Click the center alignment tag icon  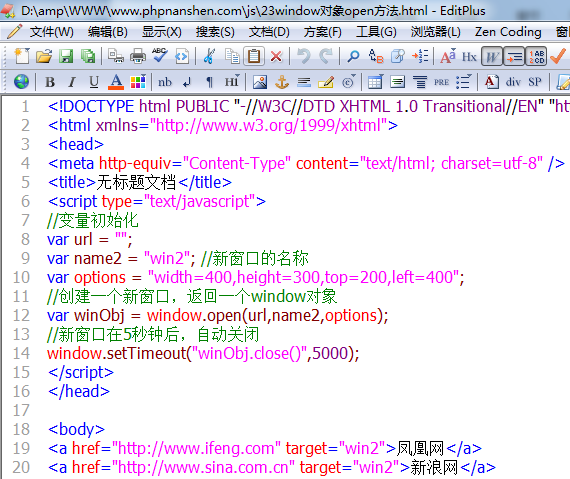420,82
